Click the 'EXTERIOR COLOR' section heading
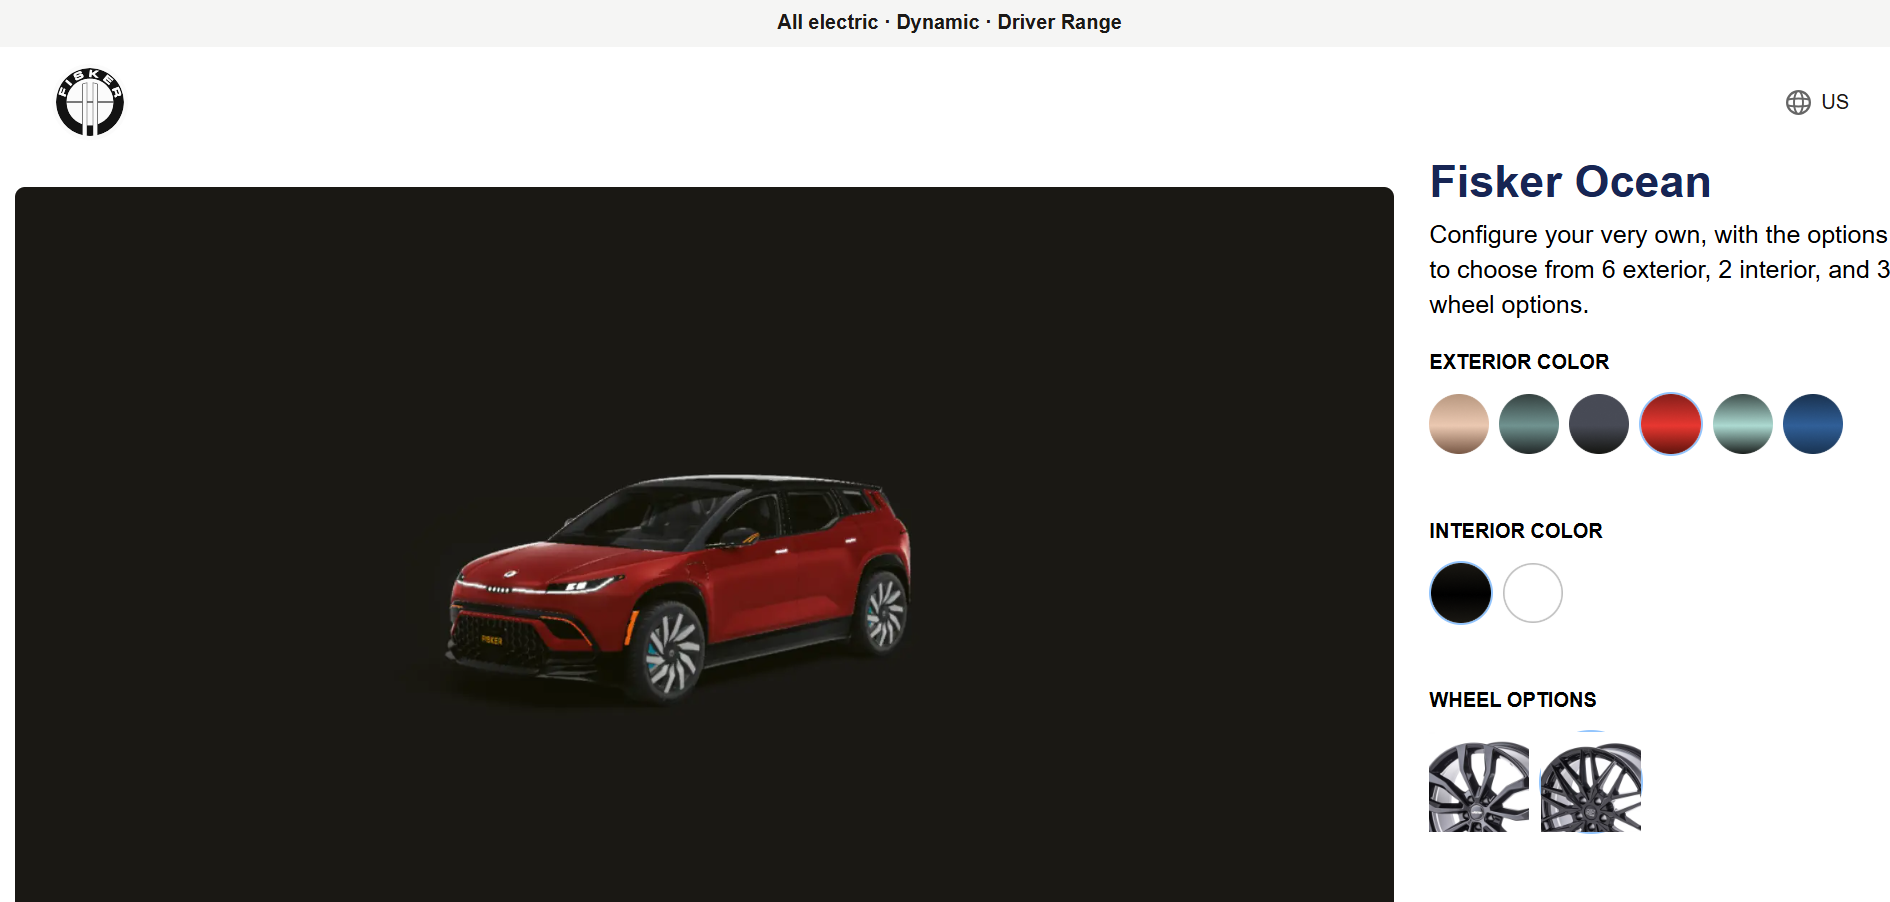Image resolution: width=1890 pixels, height=902 pixels. [x=1519, y=362]
